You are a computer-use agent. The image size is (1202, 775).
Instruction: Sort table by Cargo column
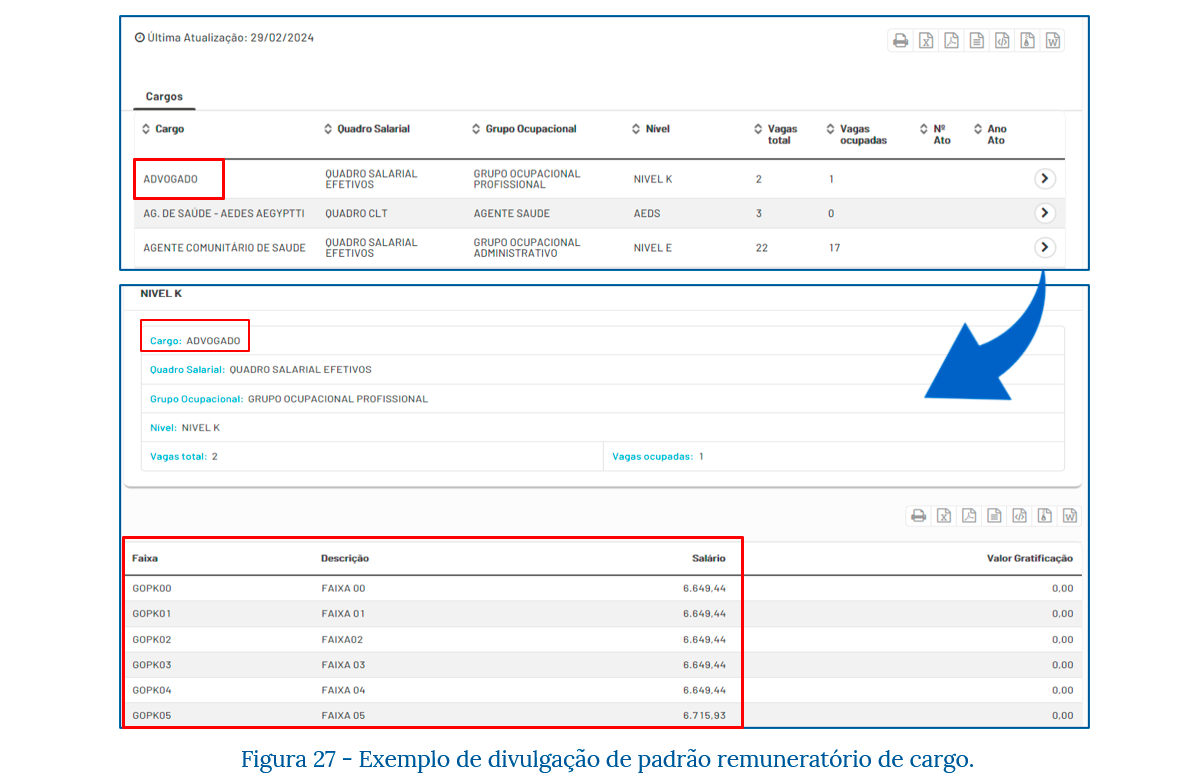pyautogui.click(x=163, y=129)
